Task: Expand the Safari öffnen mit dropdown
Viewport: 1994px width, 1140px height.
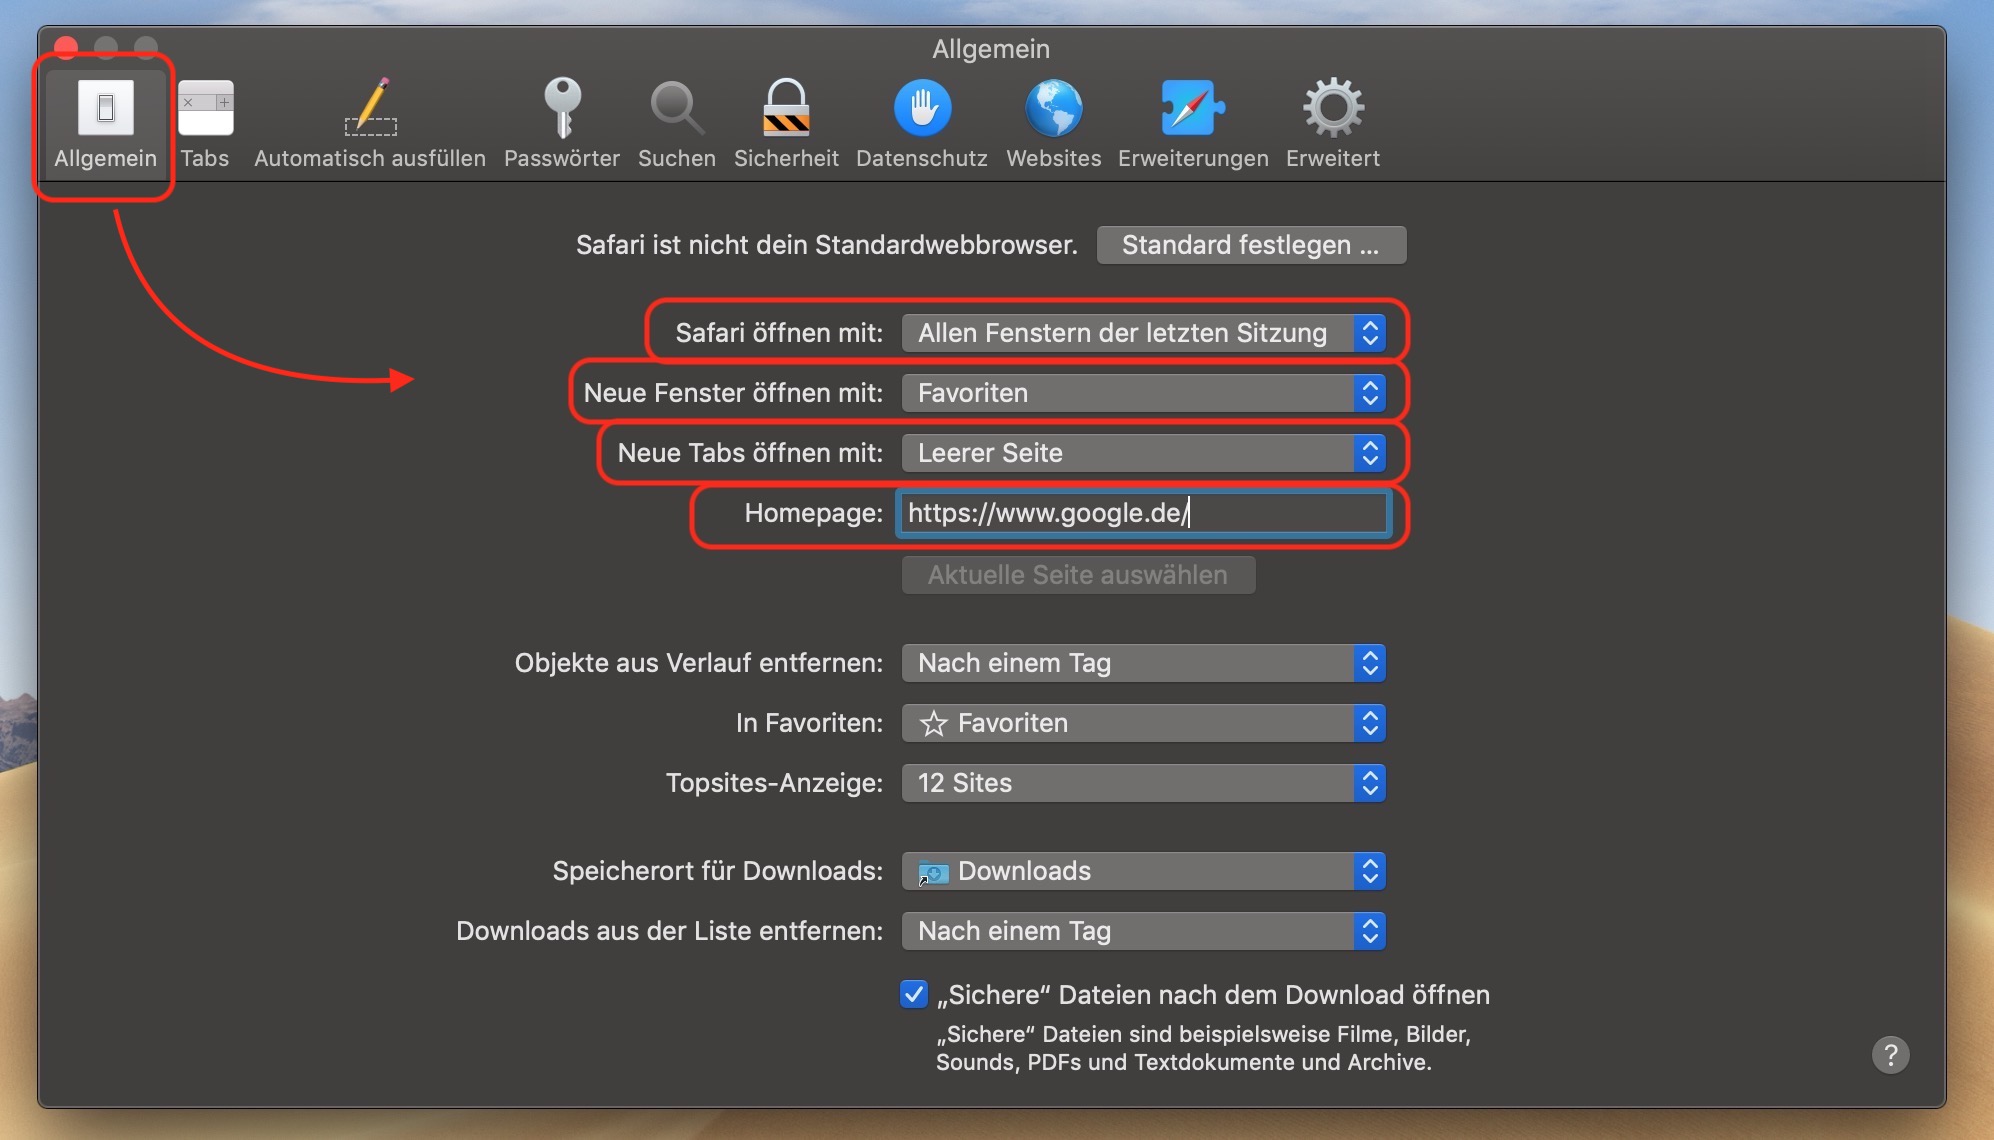Action: (1143, 333)
